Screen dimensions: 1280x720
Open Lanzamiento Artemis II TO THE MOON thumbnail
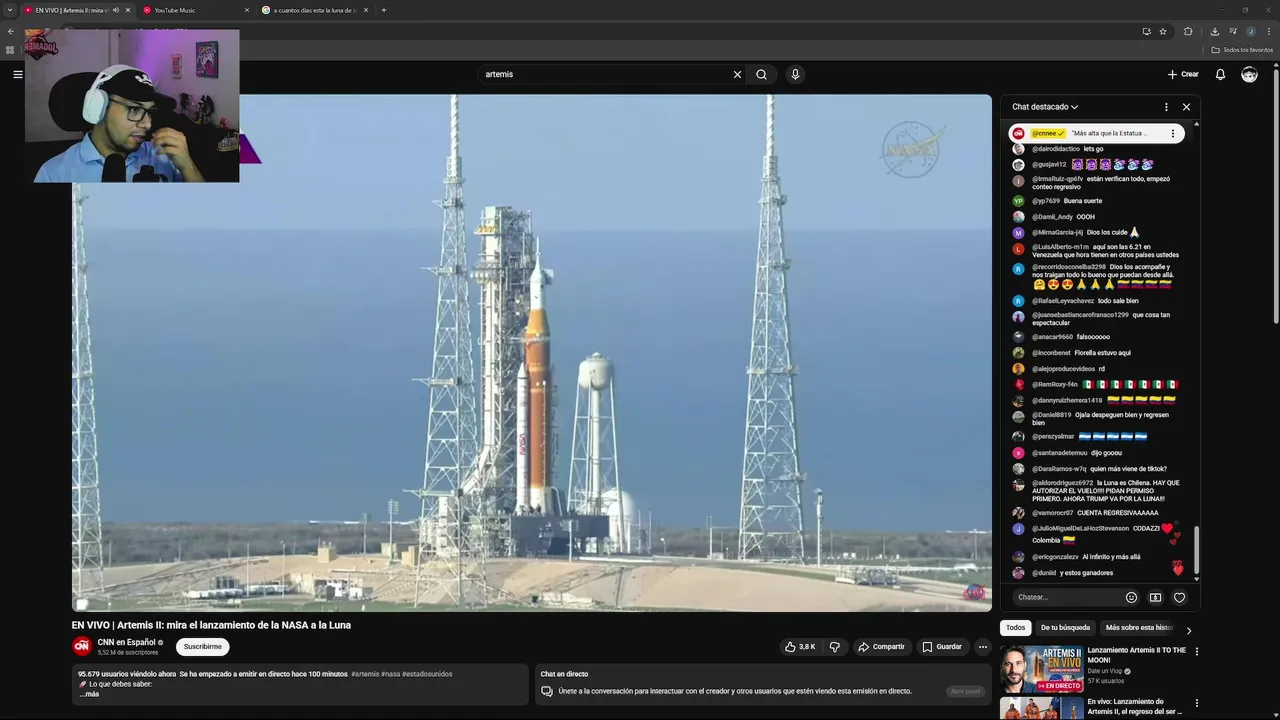(1042, 669)
